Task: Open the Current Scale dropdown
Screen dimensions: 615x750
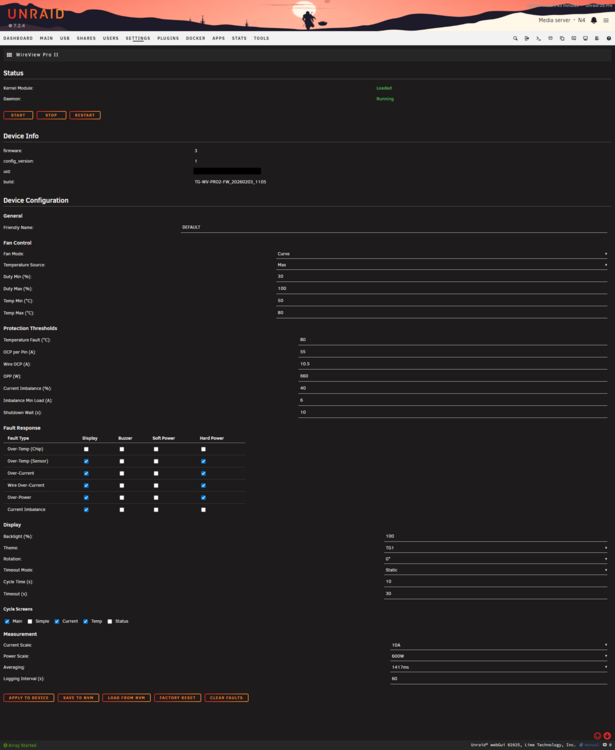Action: coord(499,645)
